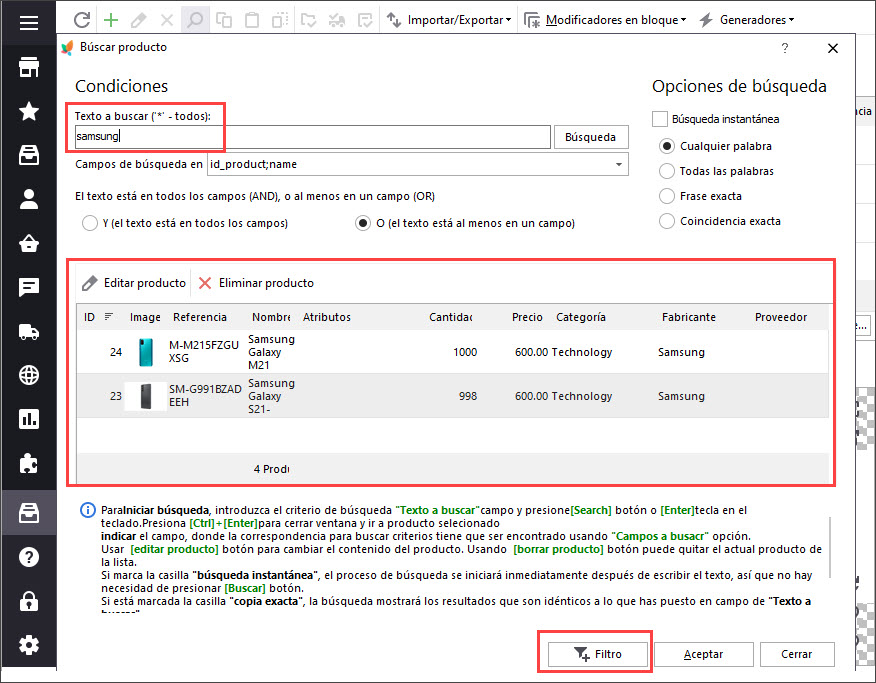Click the refresh toolbar icon

pyautogui.click(x=82, y=20)
